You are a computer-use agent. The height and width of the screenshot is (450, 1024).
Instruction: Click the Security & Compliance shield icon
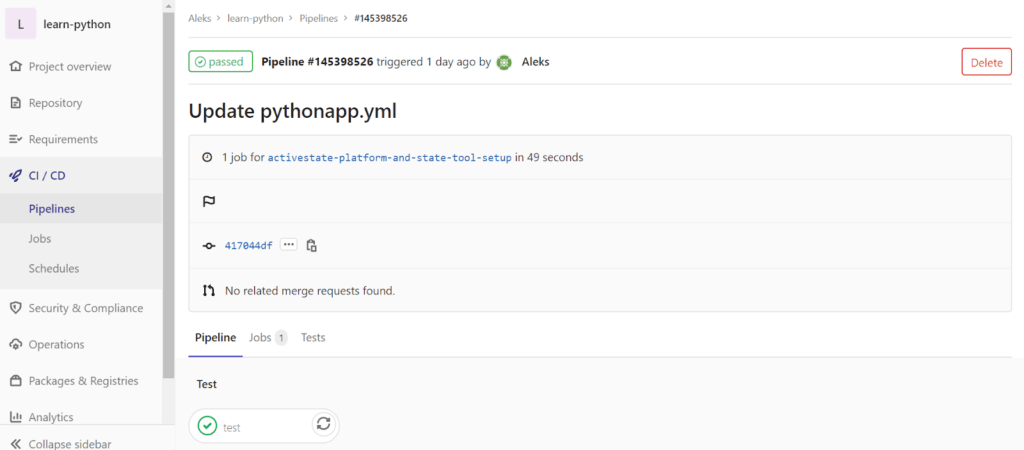15,308
